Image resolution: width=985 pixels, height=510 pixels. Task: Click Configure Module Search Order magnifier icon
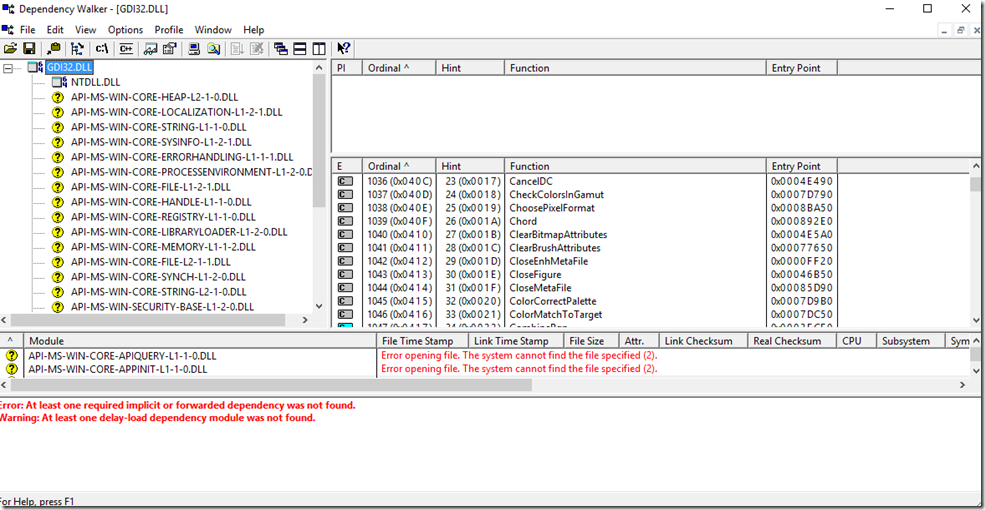point(214,48)
